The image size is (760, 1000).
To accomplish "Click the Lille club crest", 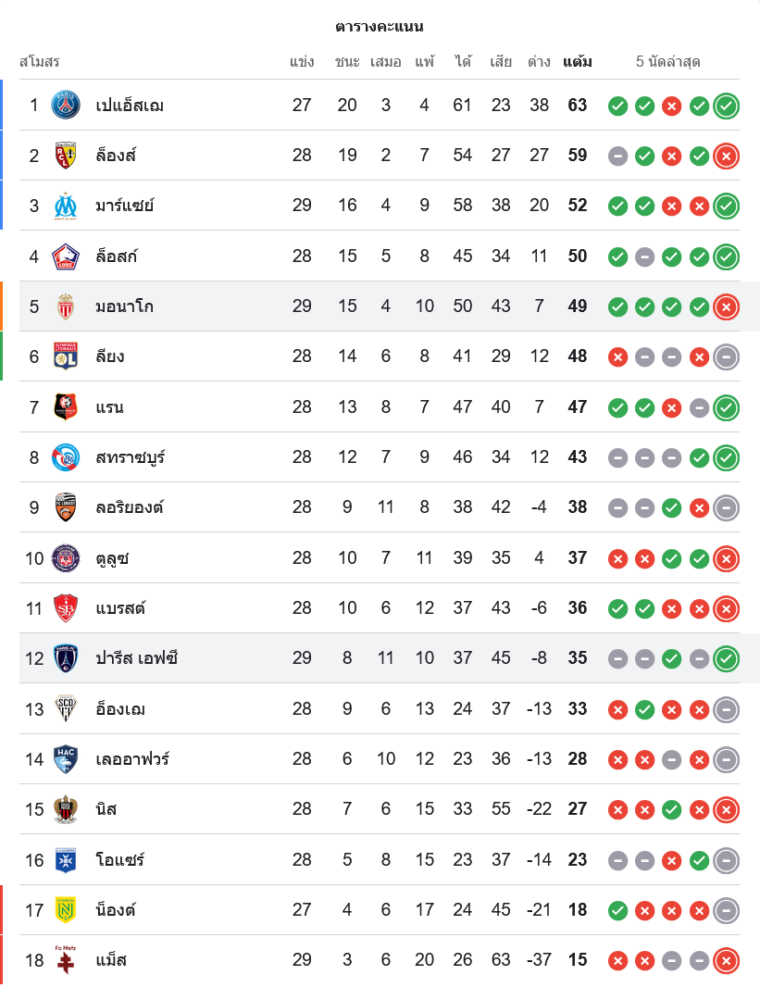I will click(66, 256).
